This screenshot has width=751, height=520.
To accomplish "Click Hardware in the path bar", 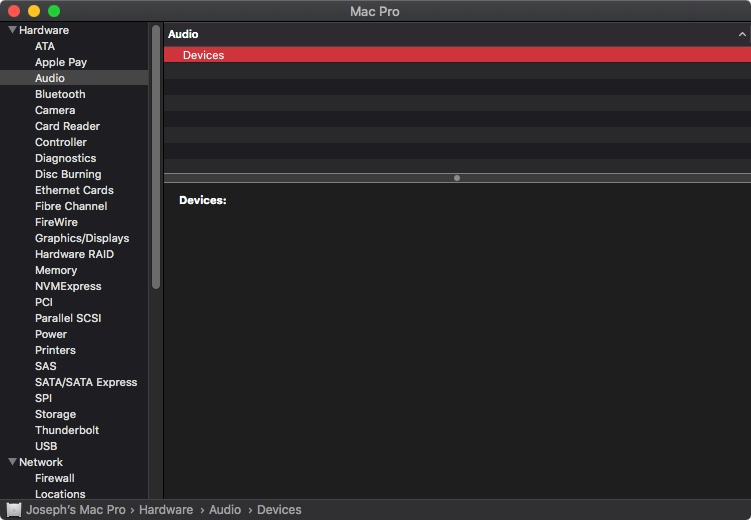I will coord(166,509).
